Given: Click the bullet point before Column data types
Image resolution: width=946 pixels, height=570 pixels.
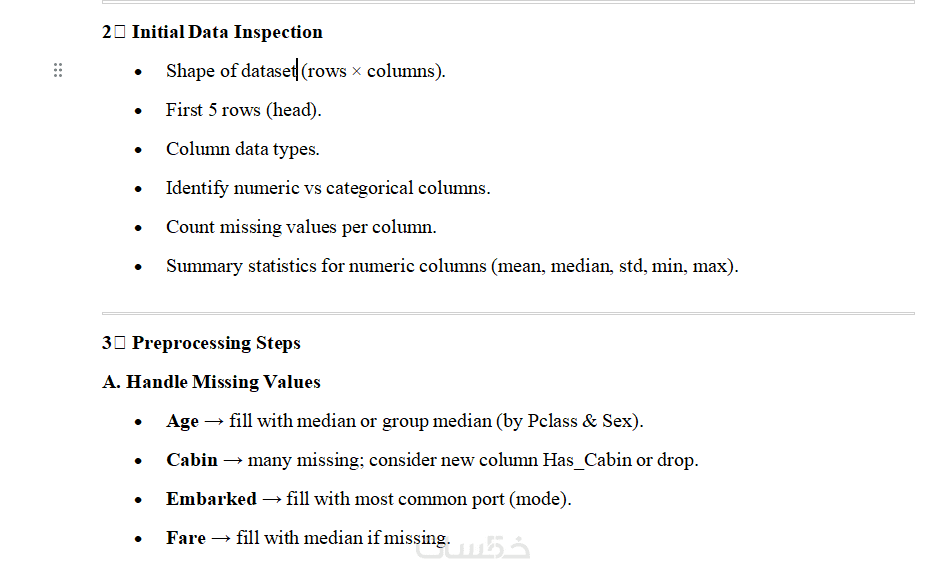Looking at the screenshot, I should click(139, 150).
